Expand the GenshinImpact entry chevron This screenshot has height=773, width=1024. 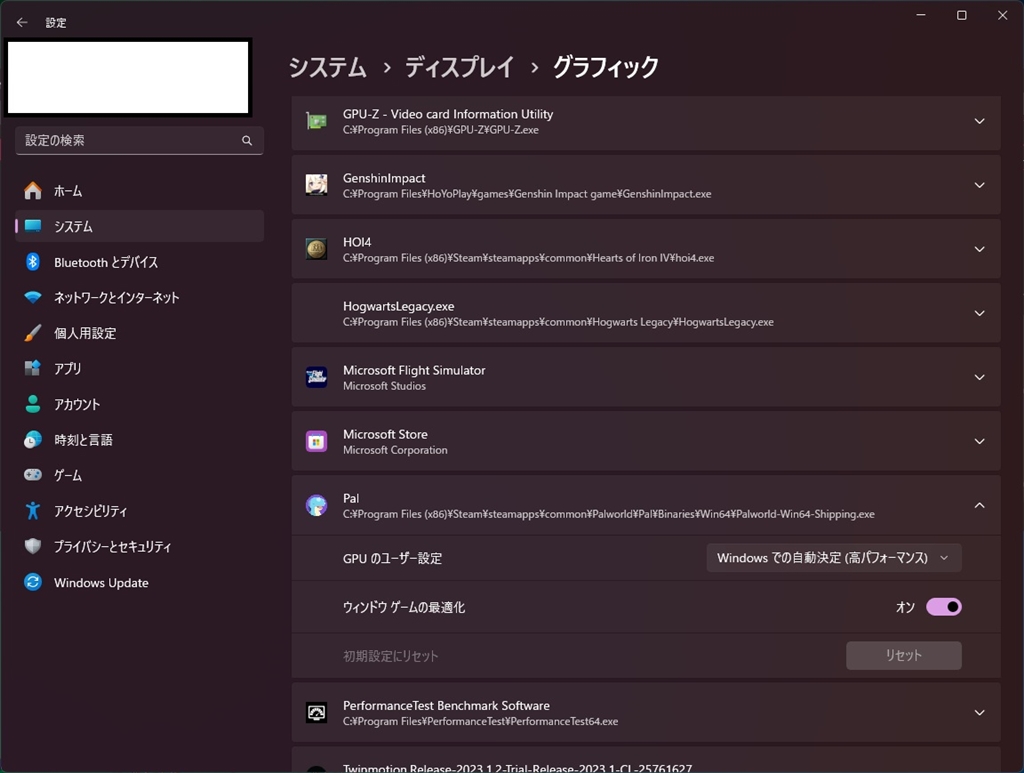980,185
